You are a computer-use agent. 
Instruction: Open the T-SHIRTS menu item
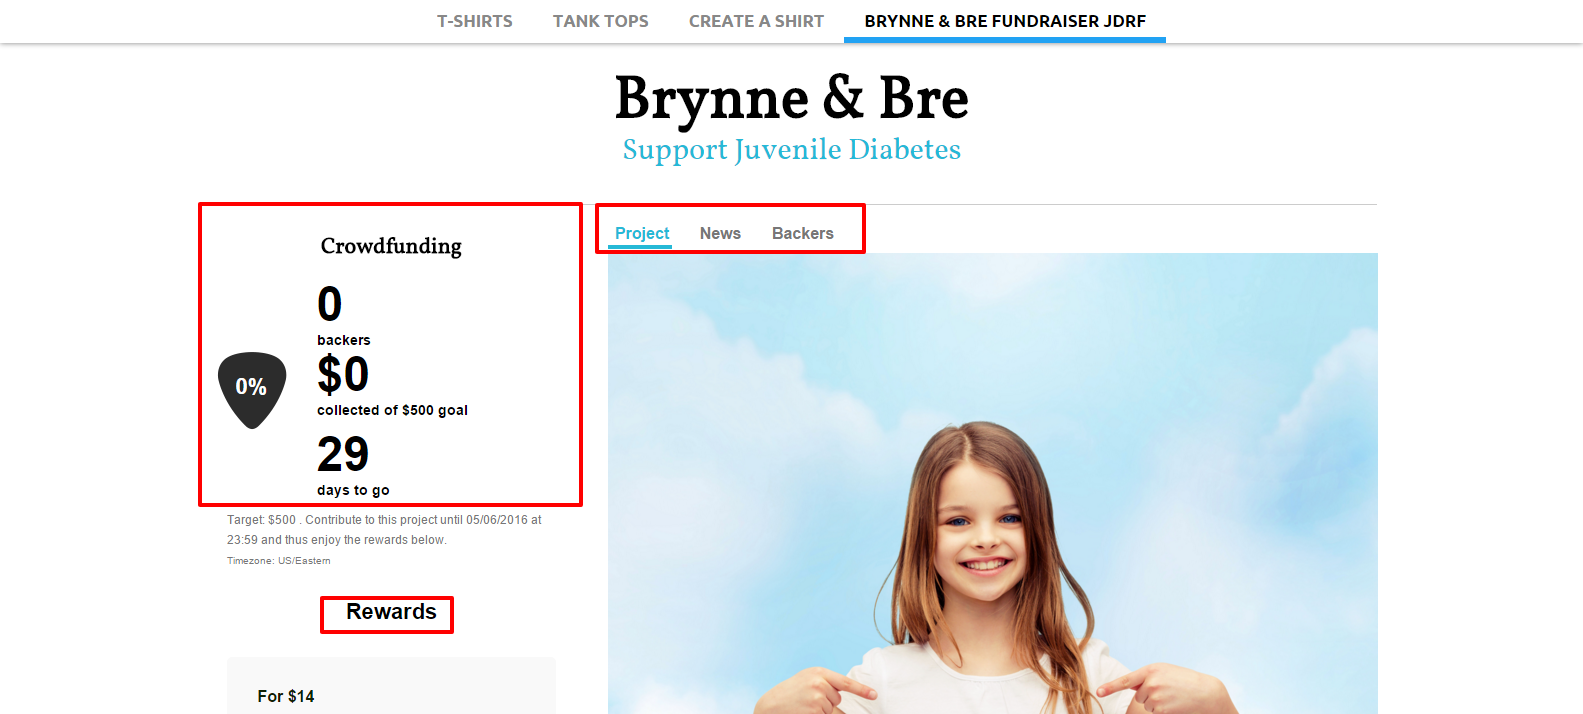tap(475, 21)
